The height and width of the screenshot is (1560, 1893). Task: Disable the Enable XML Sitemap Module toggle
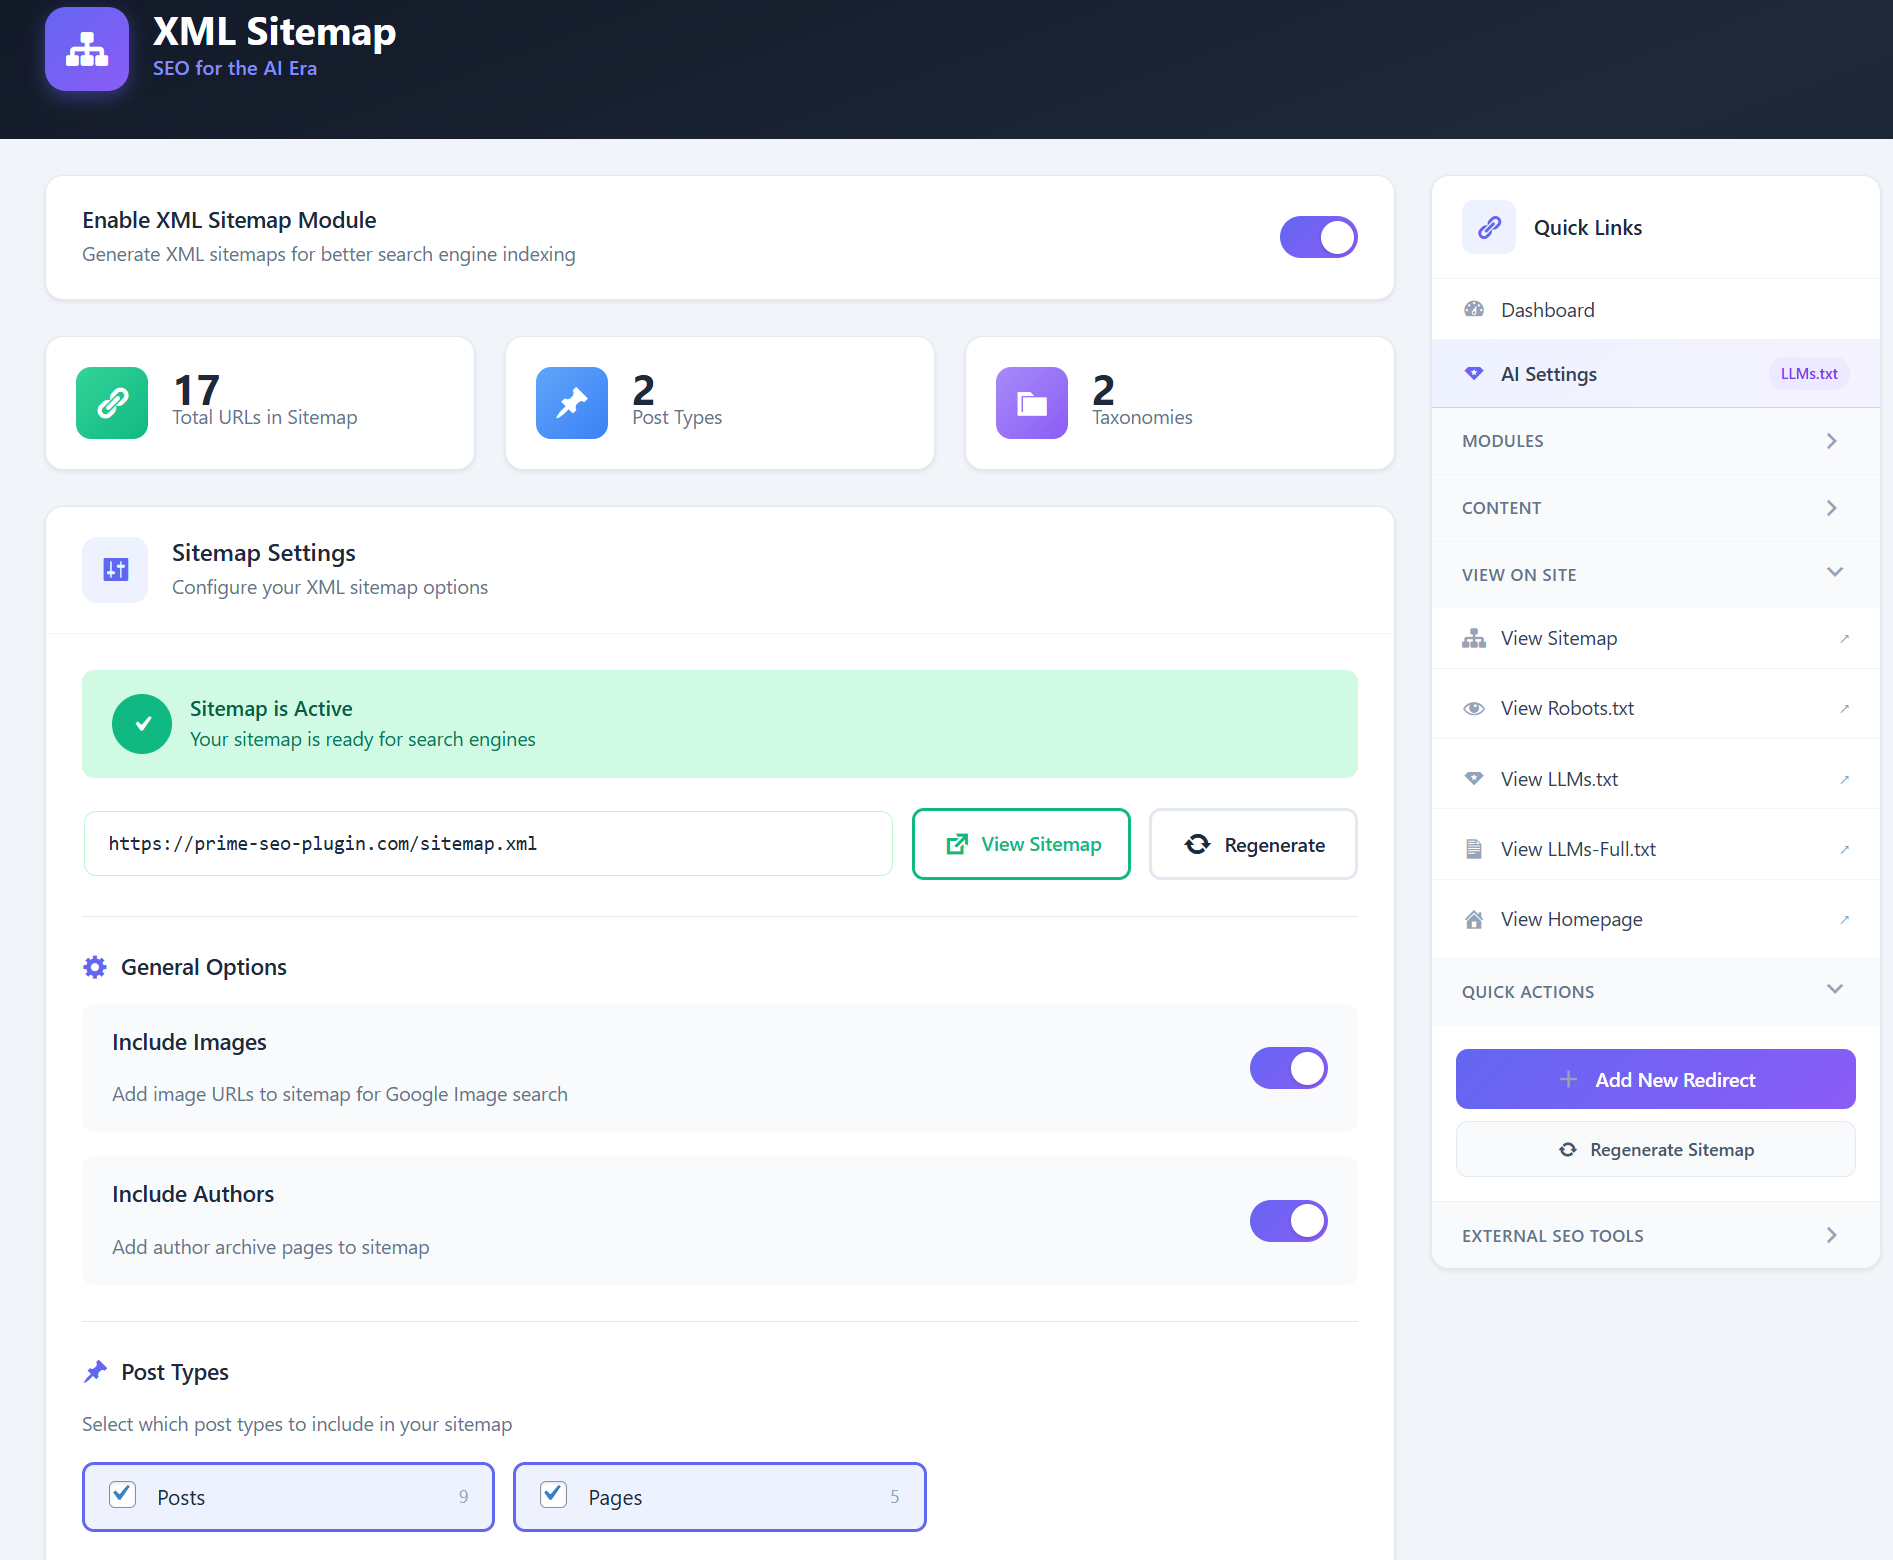[x=1318, y=237]
